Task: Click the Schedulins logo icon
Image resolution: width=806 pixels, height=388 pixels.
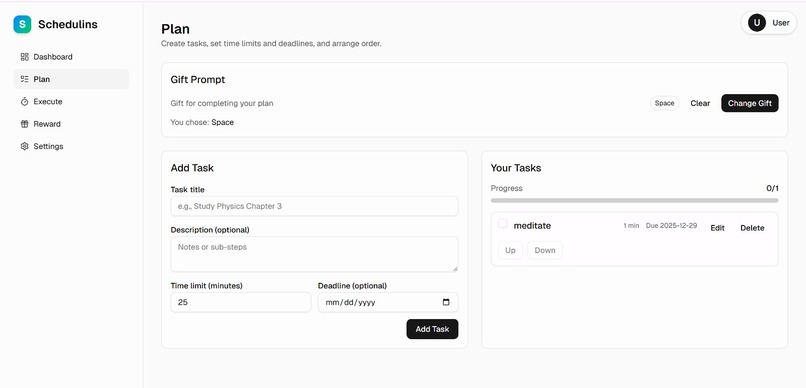Action: pyautogui.click(x=22, y=24)
